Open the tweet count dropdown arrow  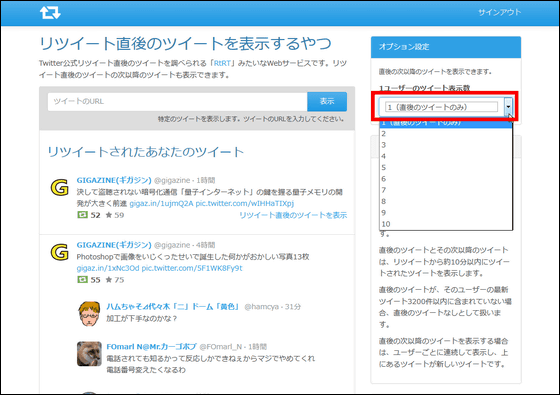click(508, 107)
